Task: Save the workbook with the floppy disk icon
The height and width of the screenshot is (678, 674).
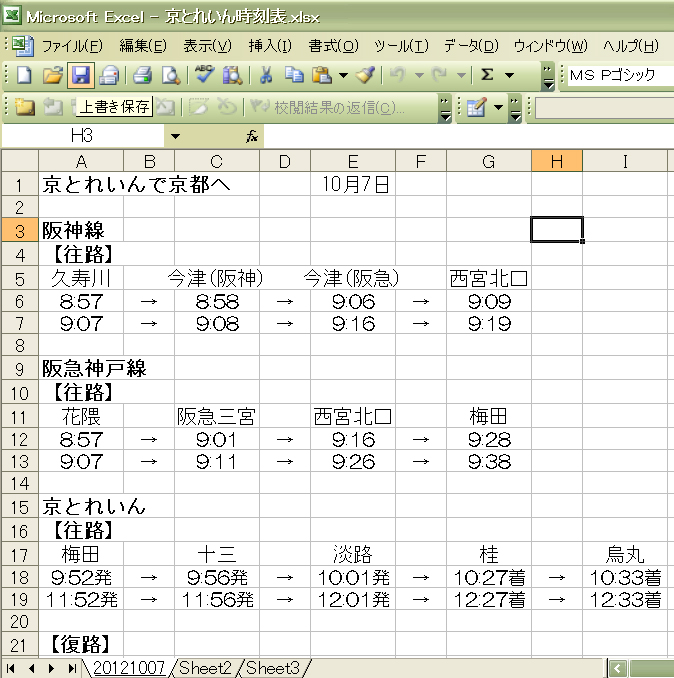Action: pyautogui.click(x=80, y=75)
